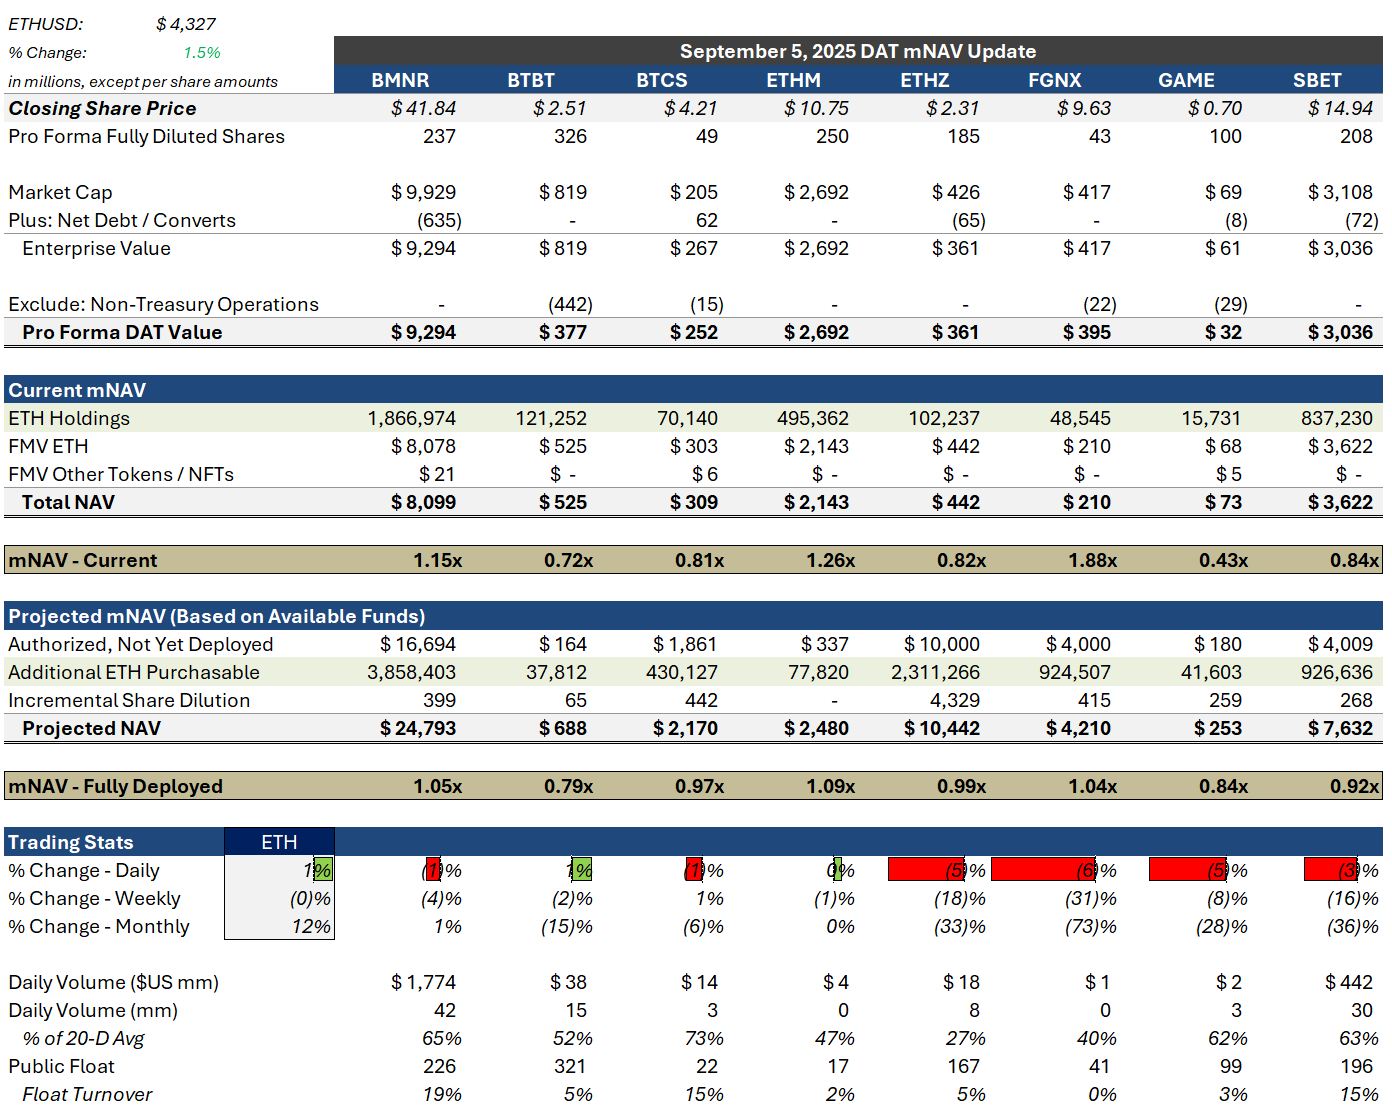Select SBET closing share price $14.94

1340,108
